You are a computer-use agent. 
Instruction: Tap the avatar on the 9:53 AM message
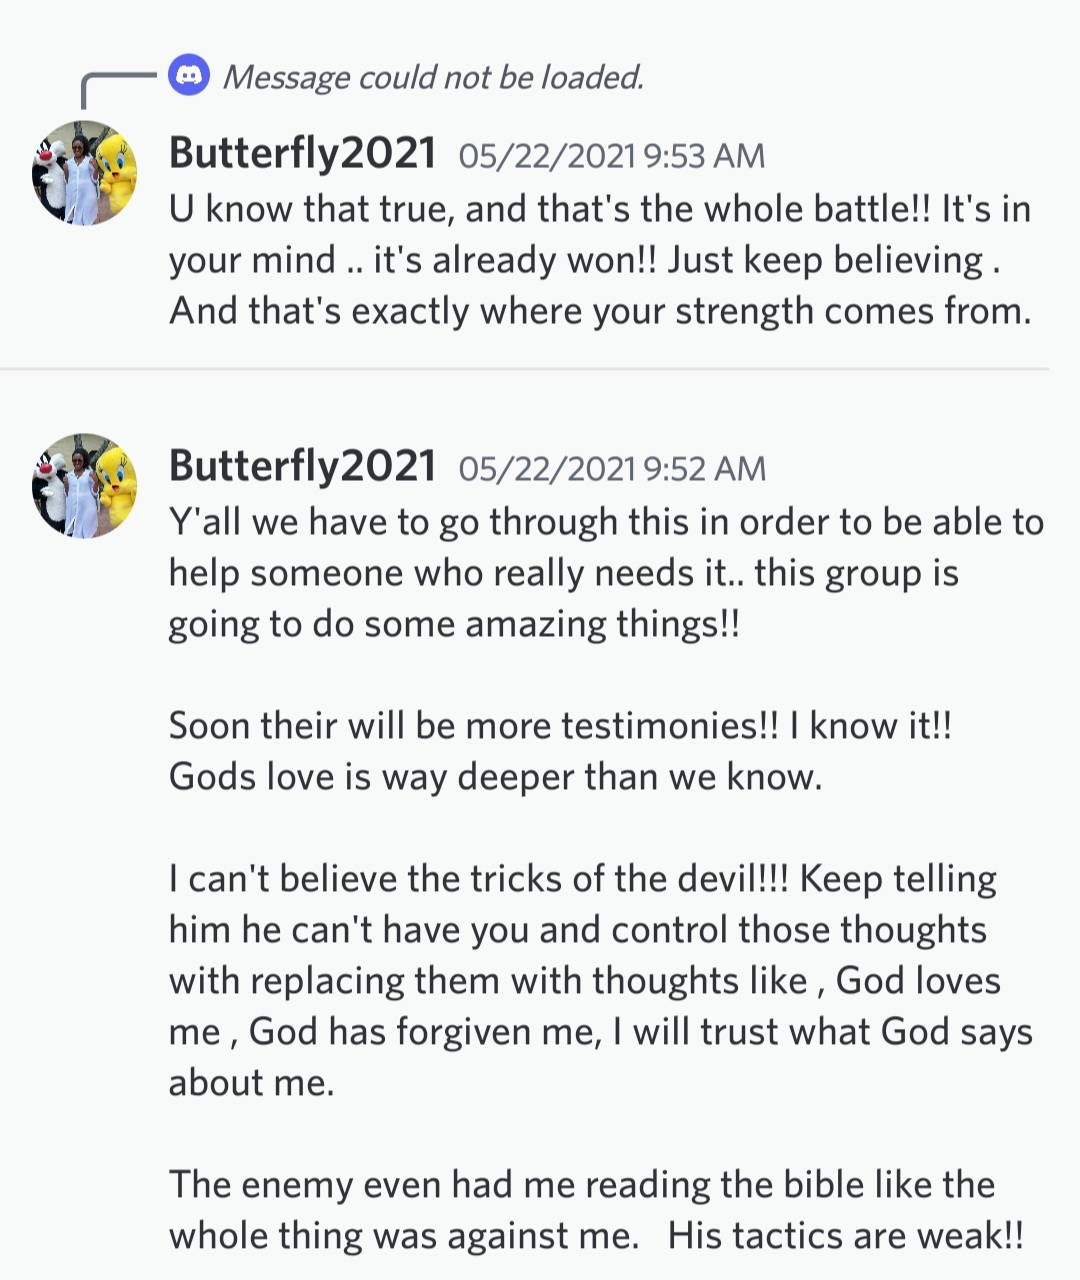click(x=84, y=173)
